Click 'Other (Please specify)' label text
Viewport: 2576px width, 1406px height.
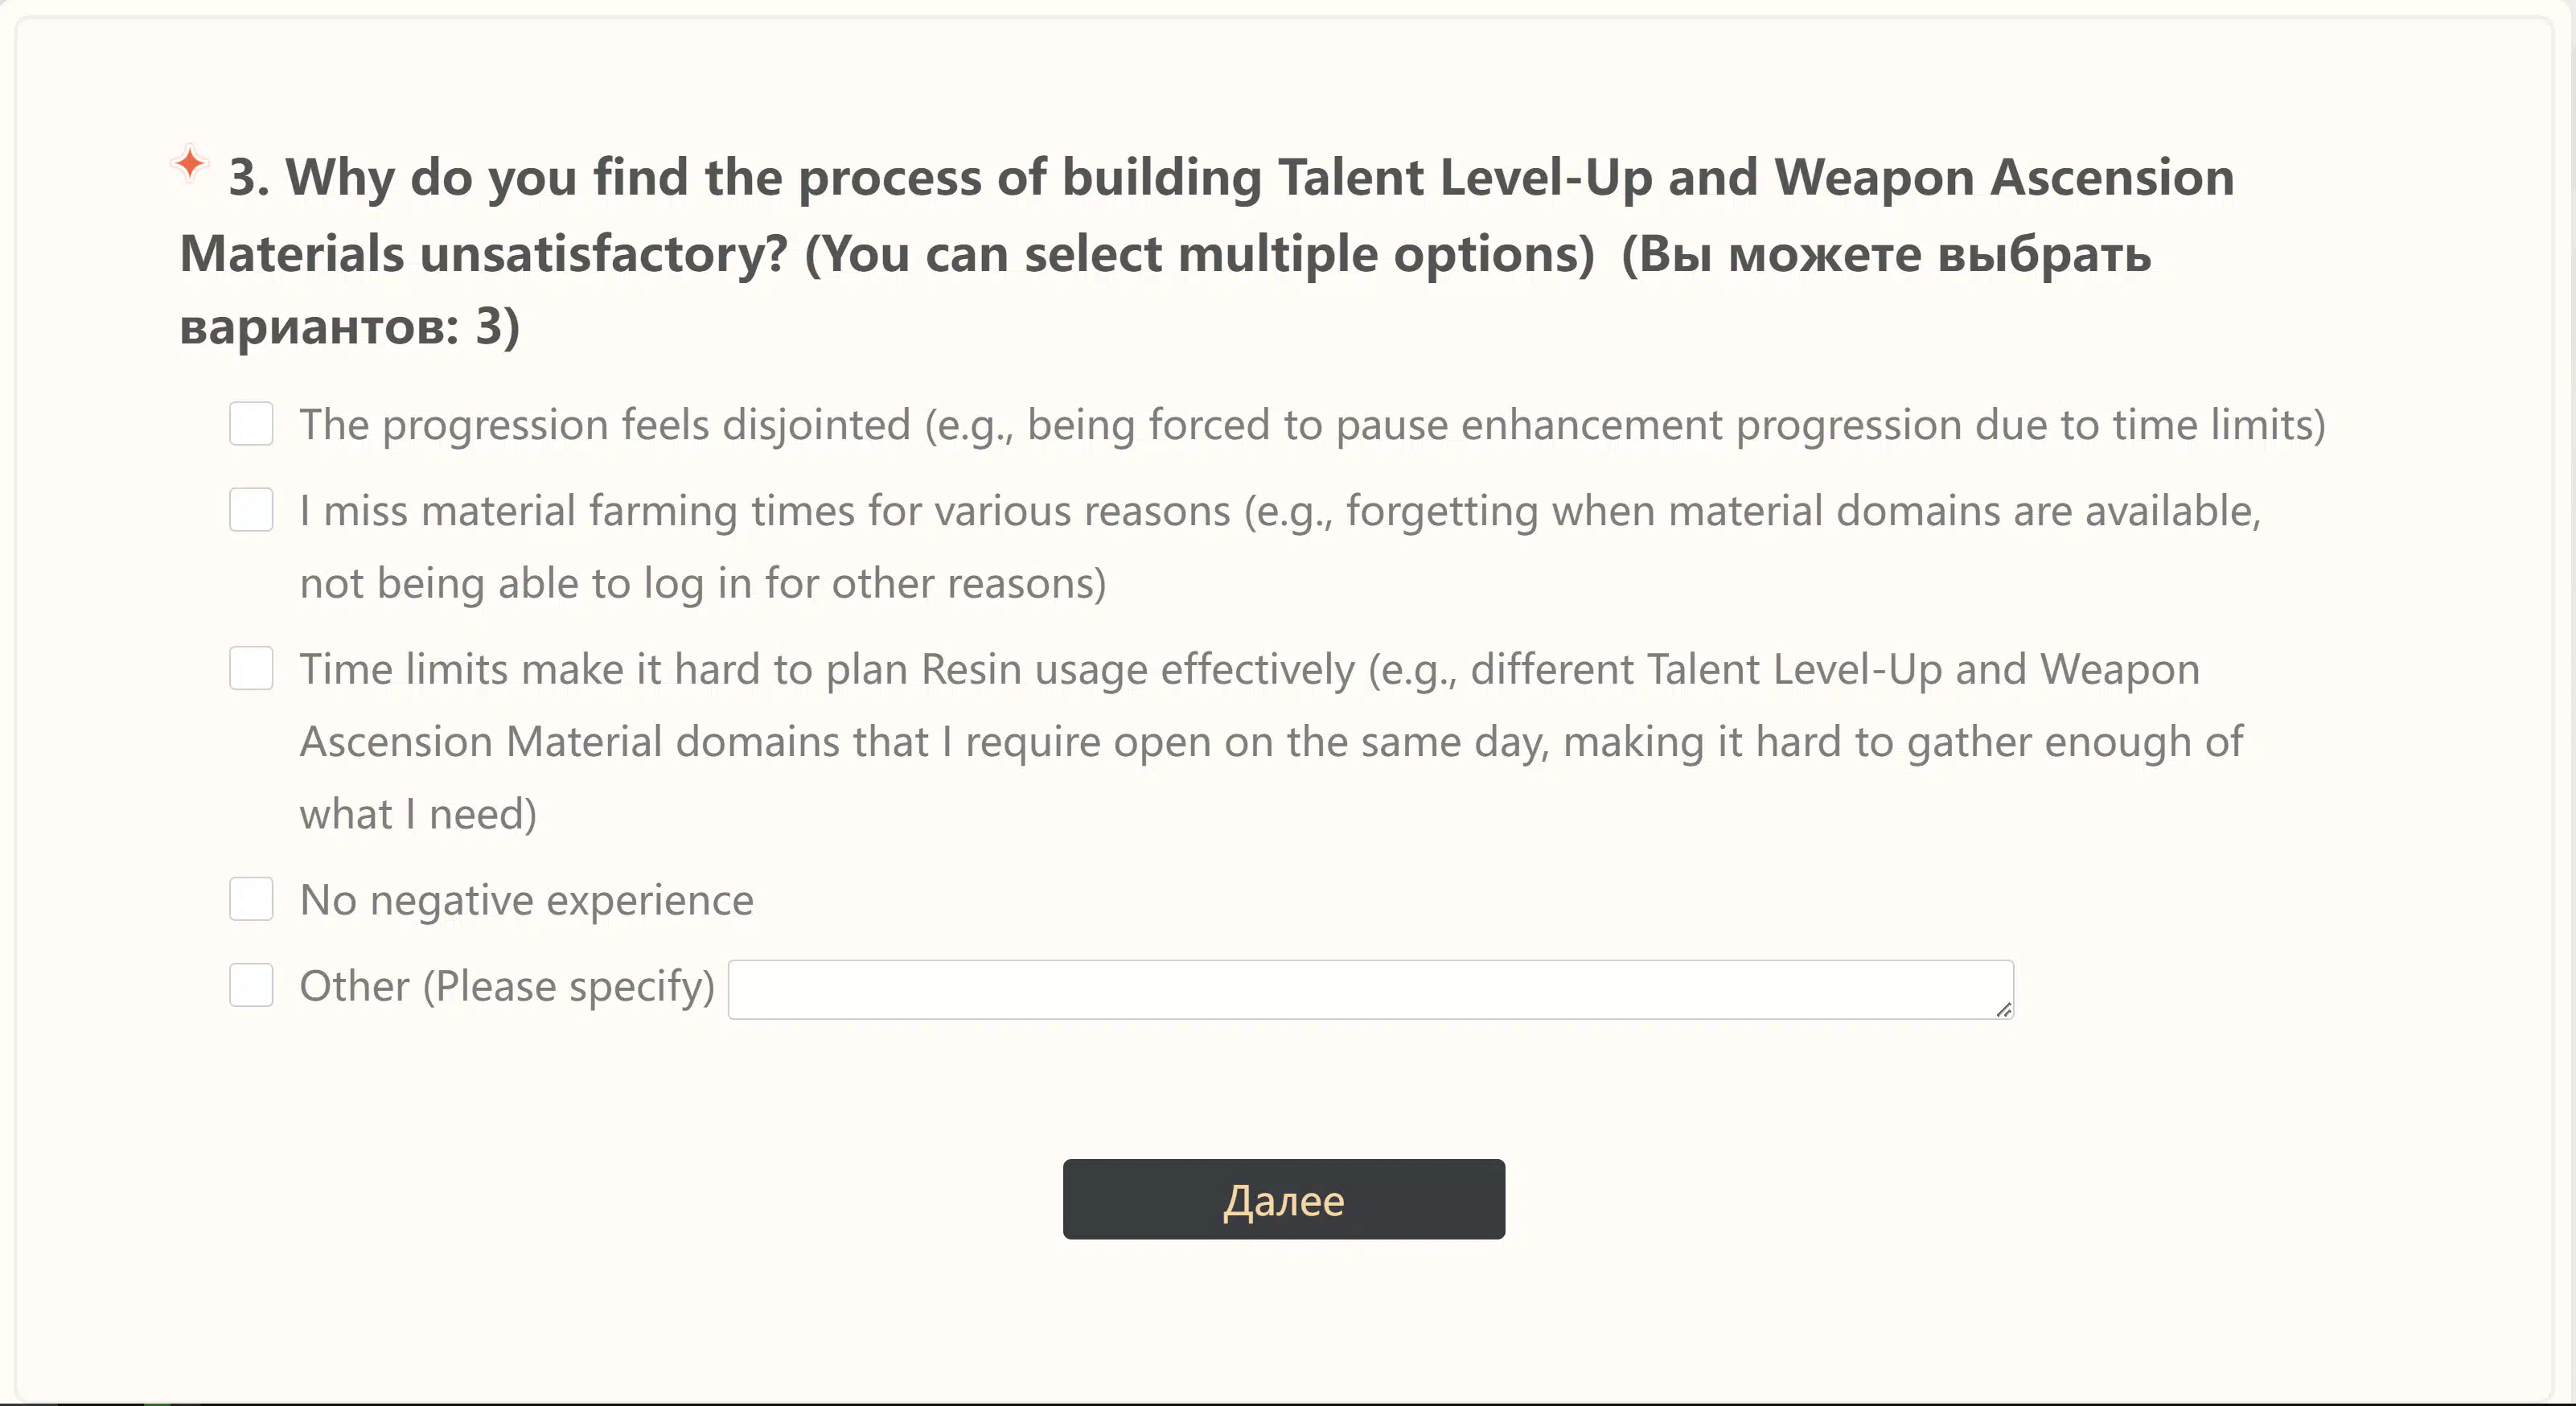tap(507, 987)
